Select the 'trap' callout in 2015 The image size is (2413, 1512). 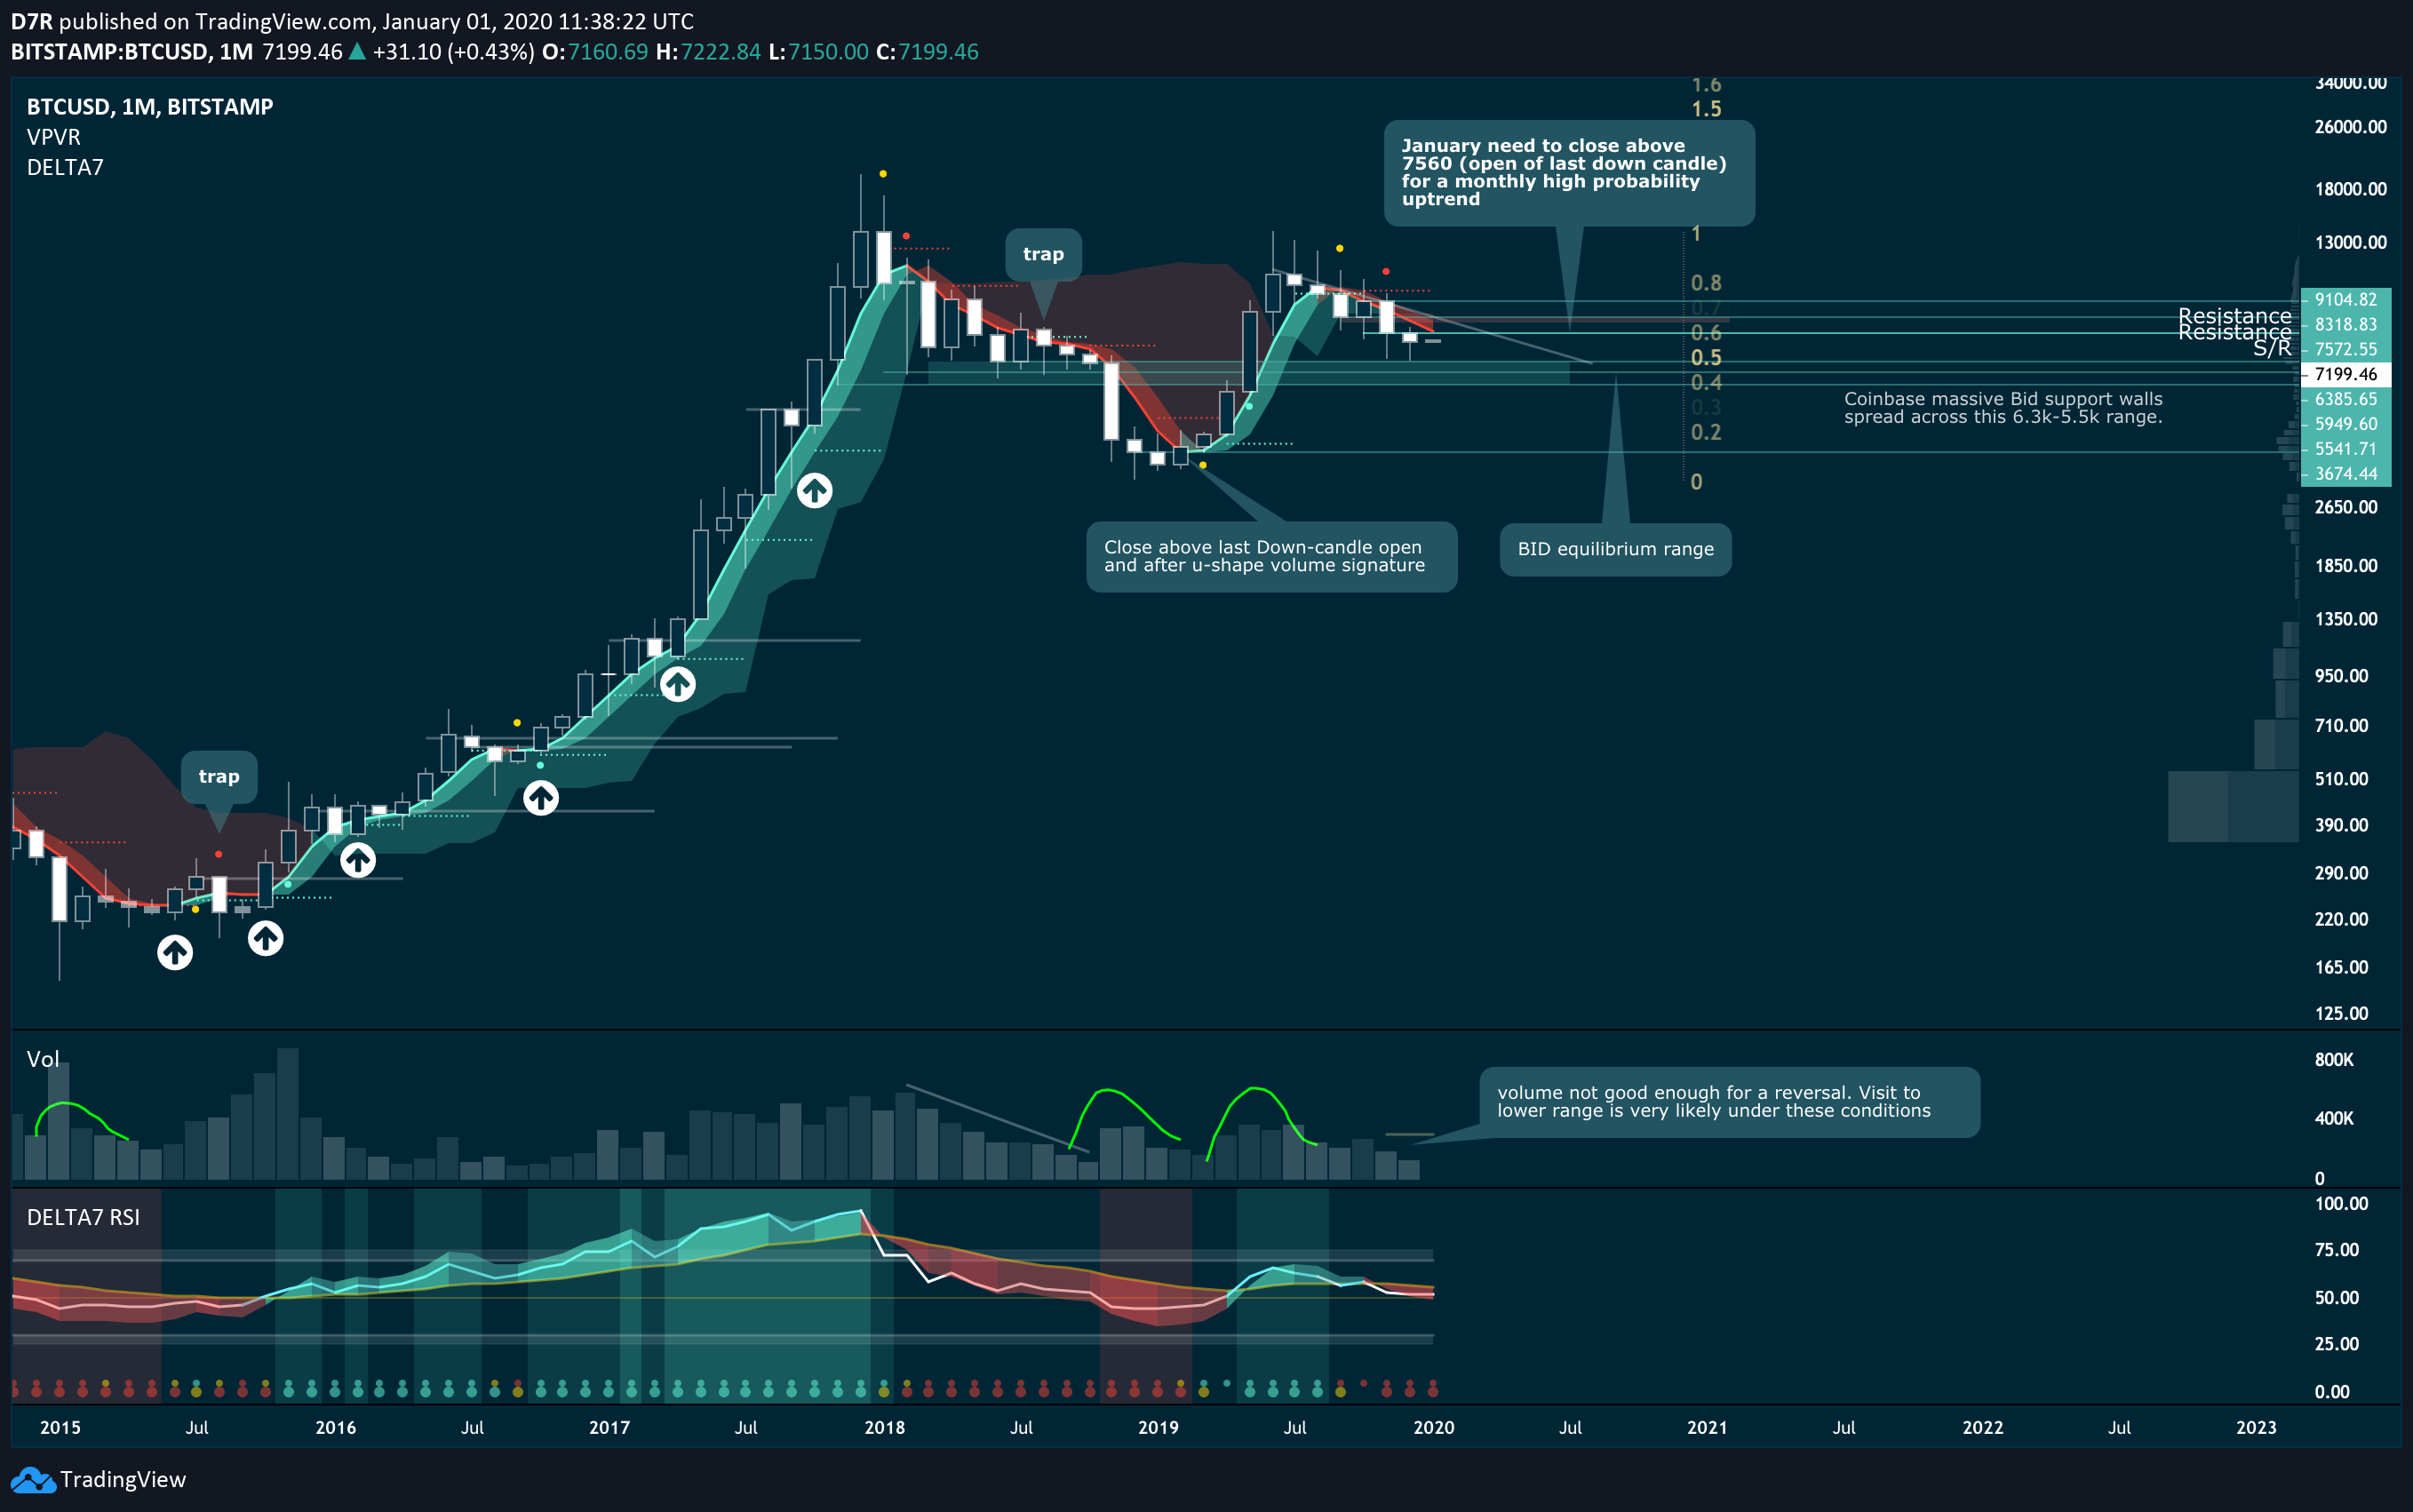pyautogui.click(x=219, y=776)
